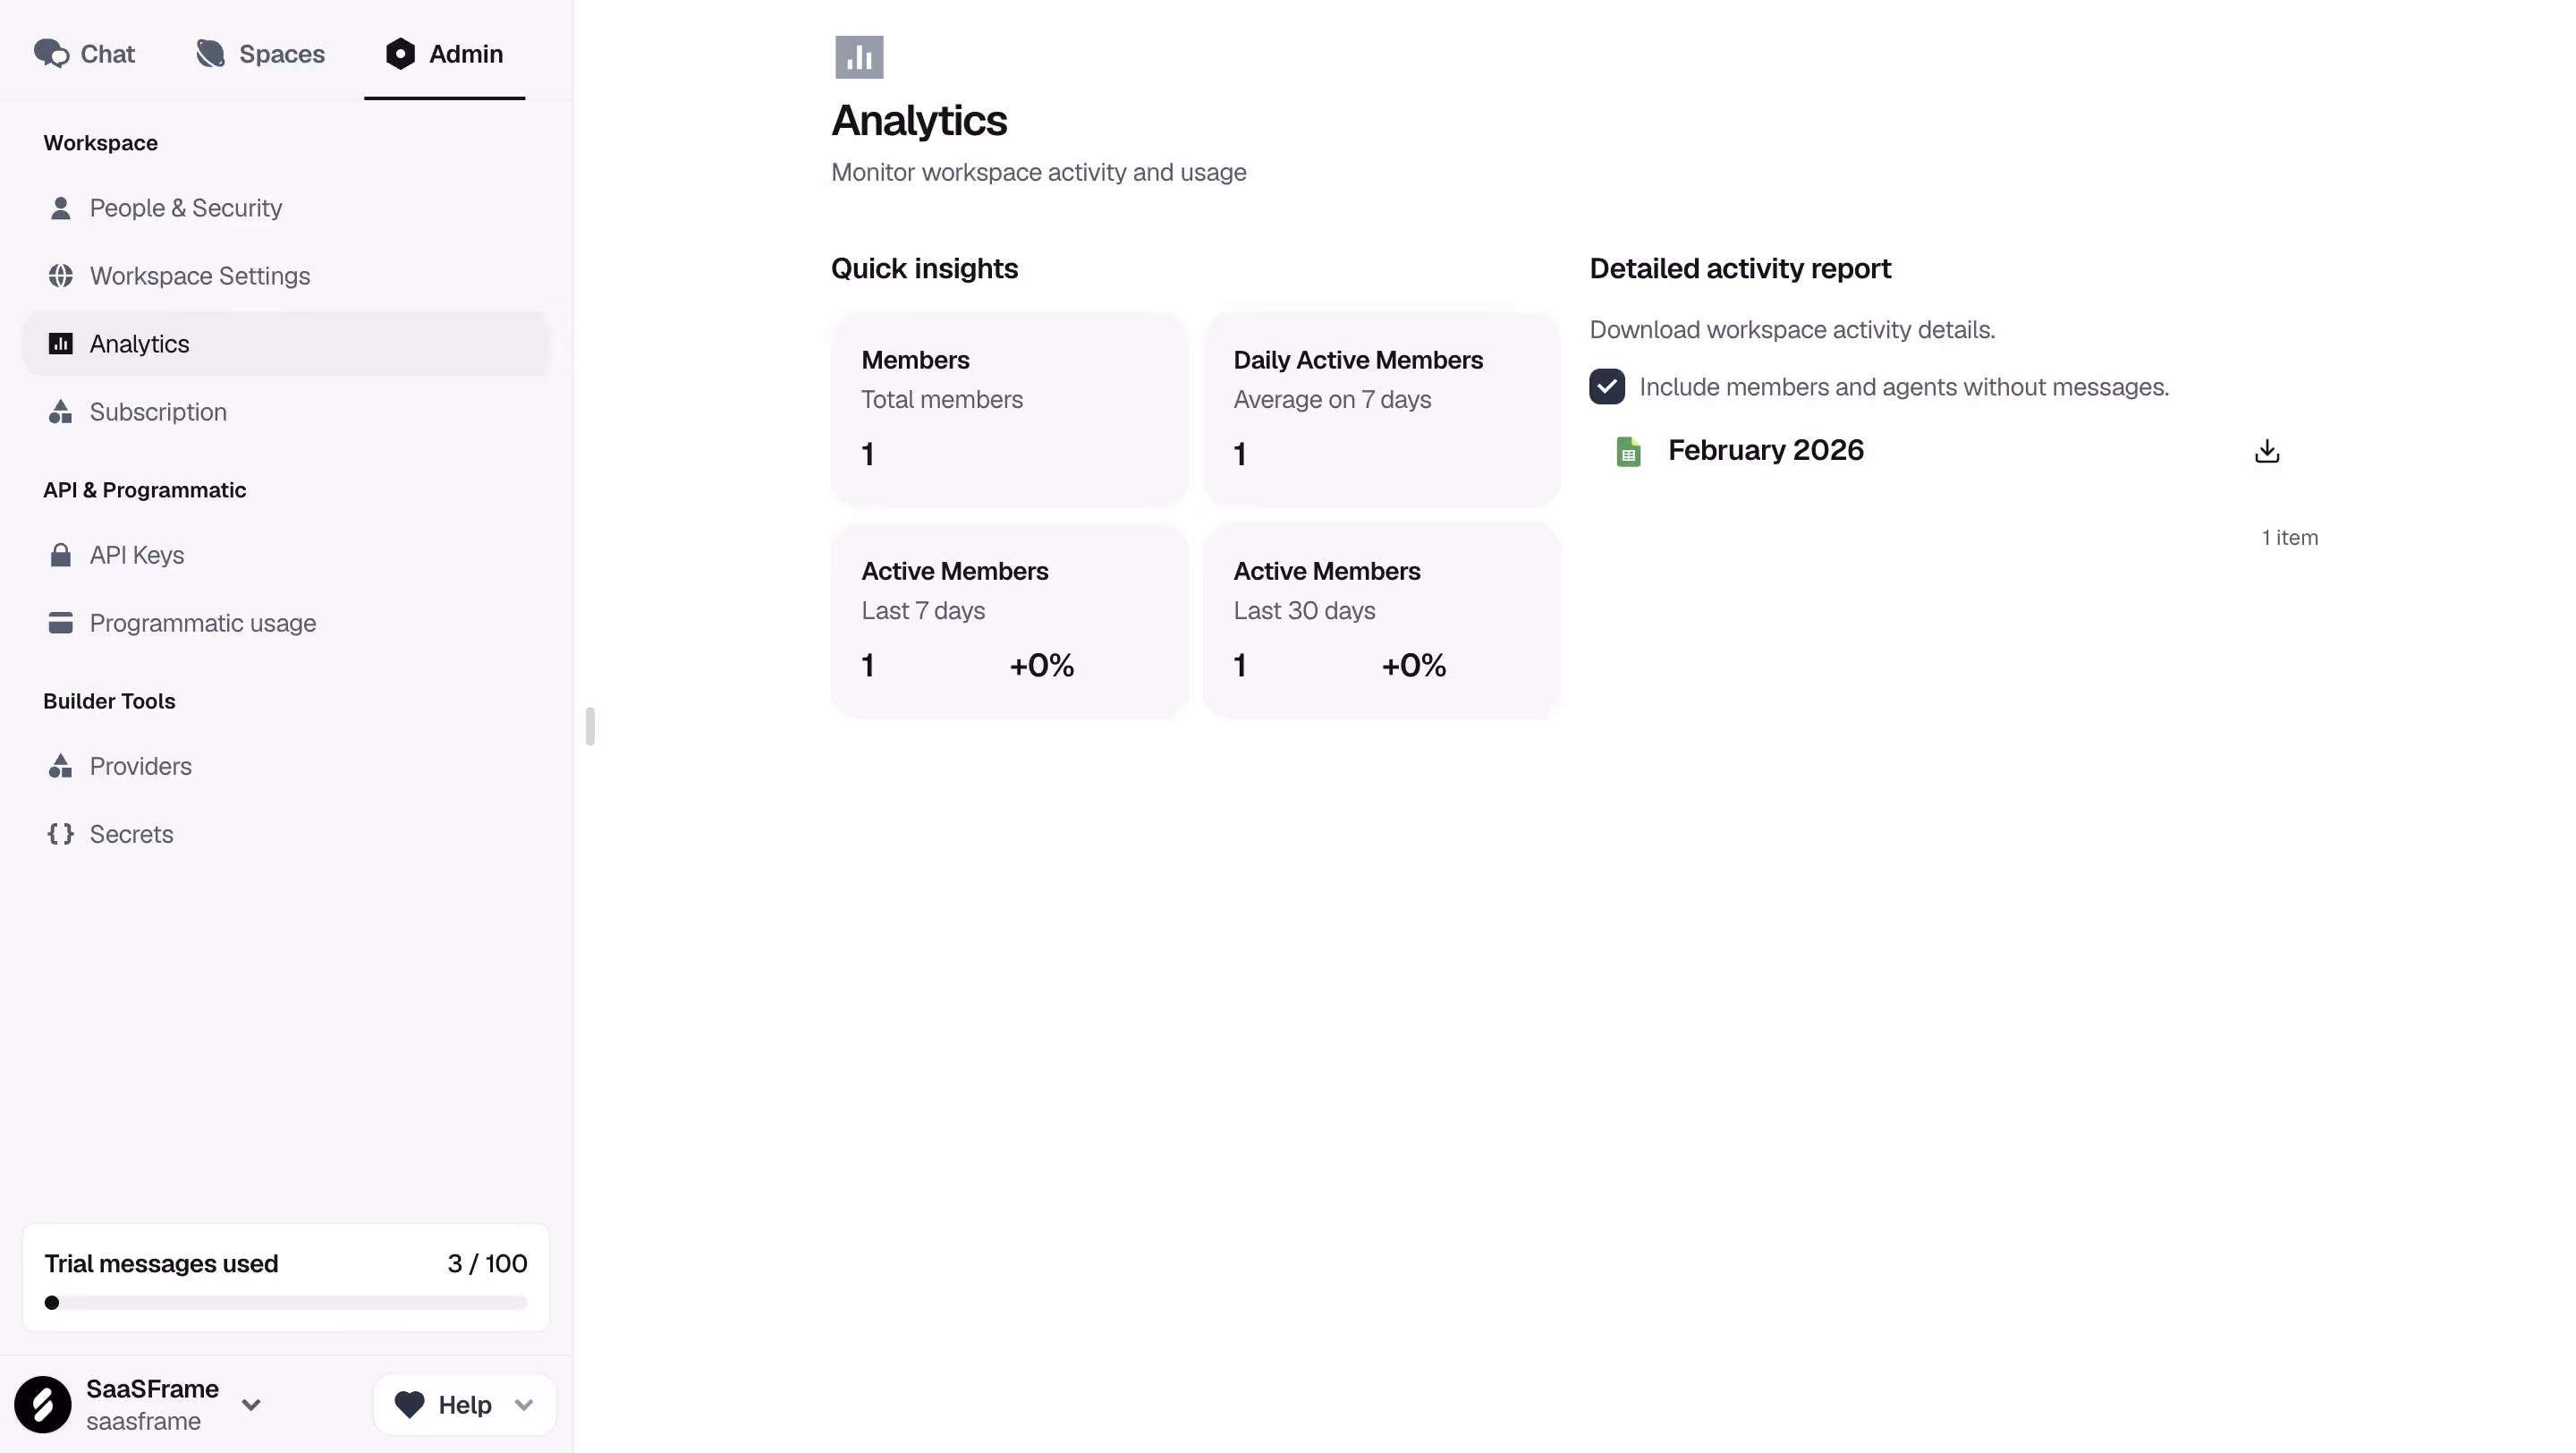
Task: Open the Spaces tab
Action: coord(259,54)
